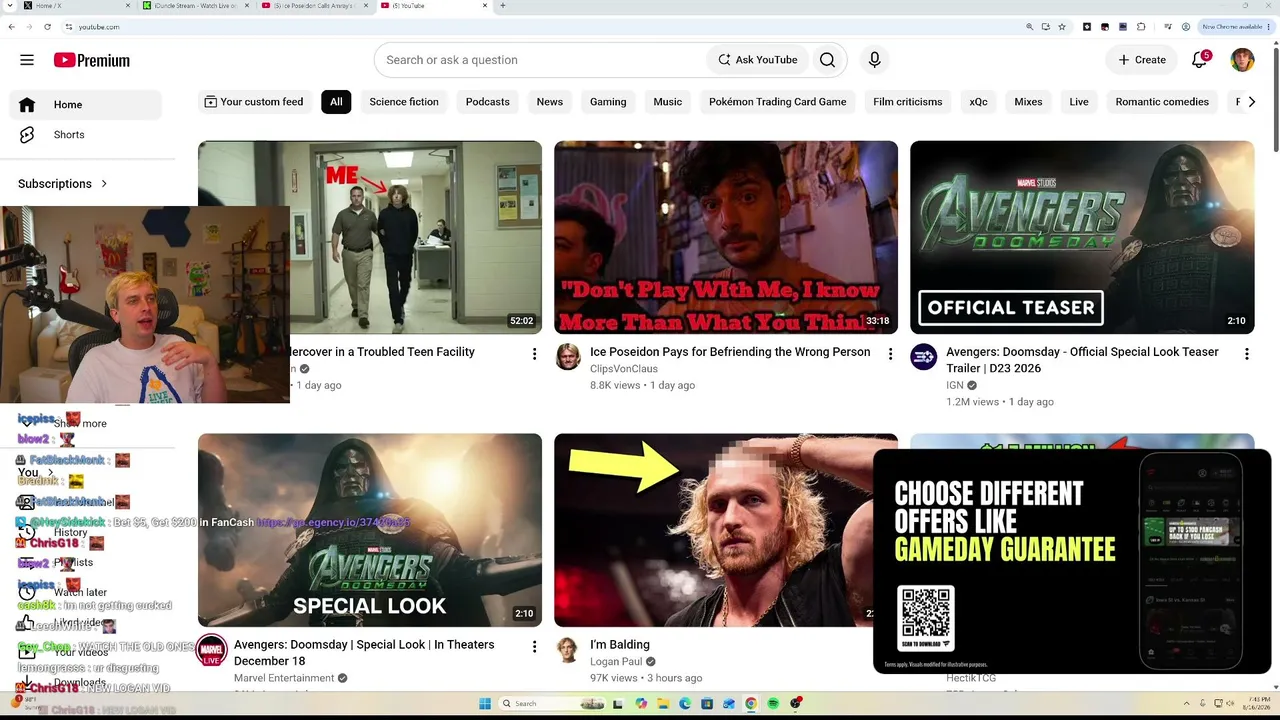Click the Create button
The width and height of the screenshot is (1280, 720).
(x=1142, y=60)
